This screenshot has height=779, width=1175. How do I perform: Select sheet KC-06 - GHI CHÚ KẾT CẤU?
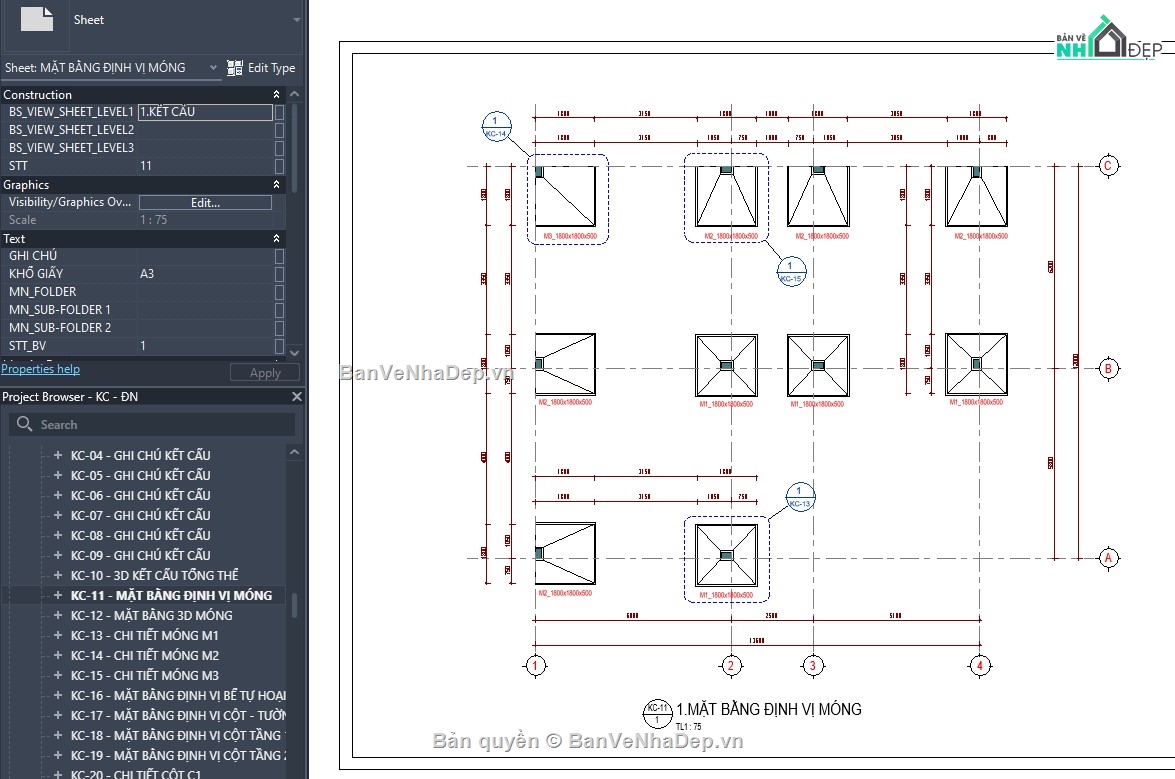(x=140, y=495)
